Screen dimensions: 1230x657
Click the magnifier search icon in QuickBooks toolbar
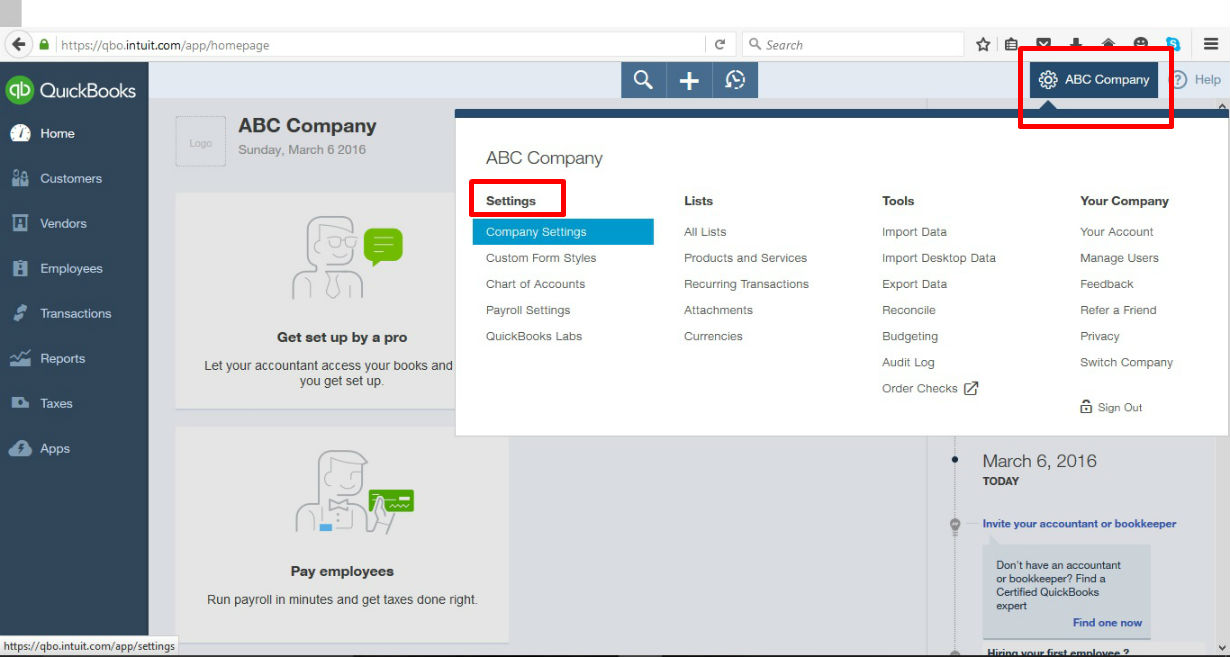click(643, 80)
